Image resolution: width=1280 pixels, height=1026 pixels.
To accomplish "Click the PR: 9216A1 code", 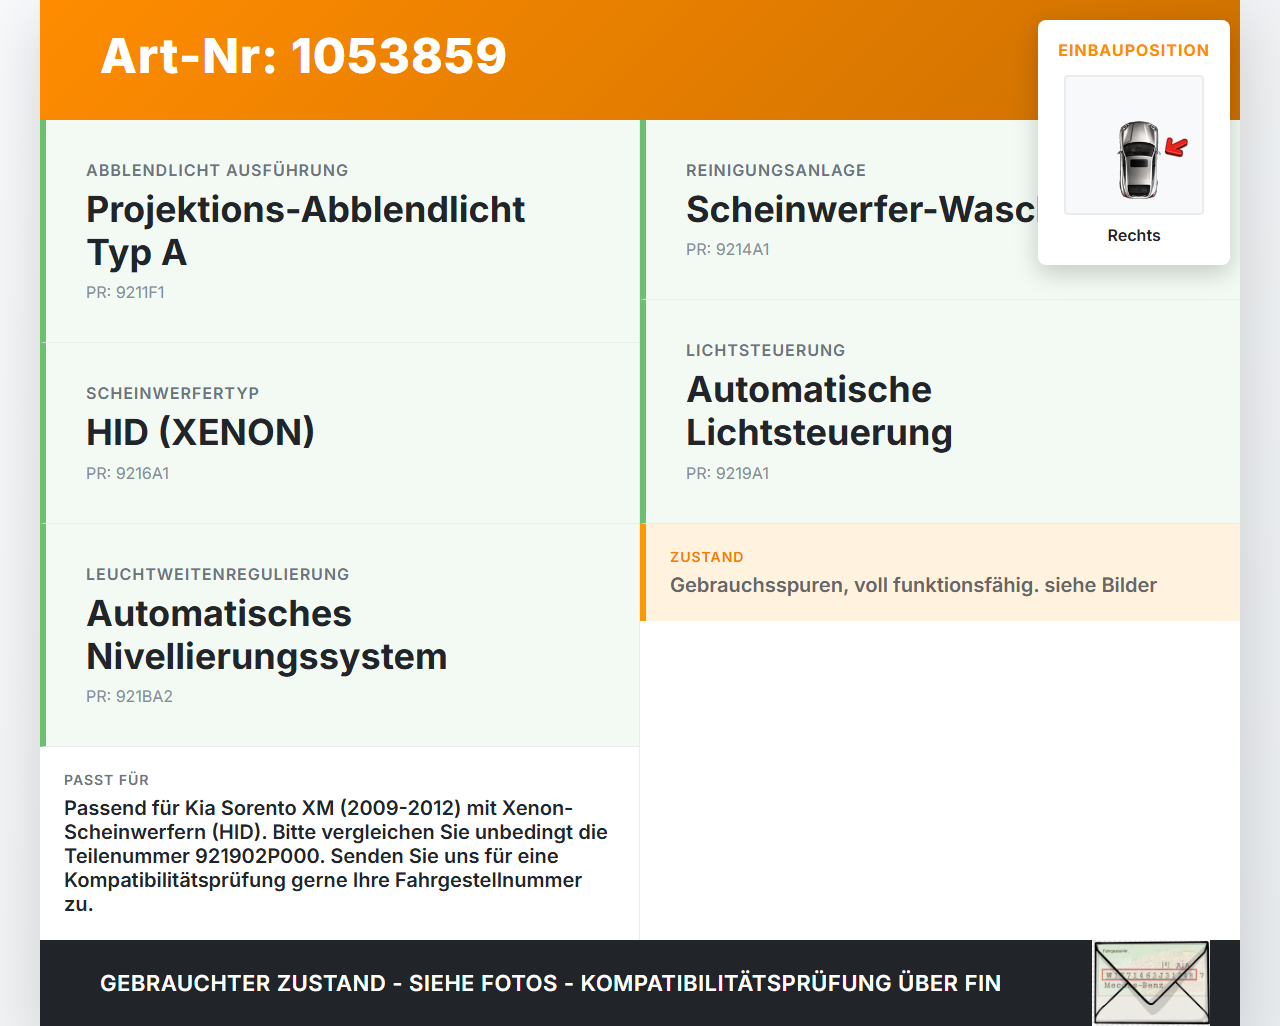I will [127, 473].
